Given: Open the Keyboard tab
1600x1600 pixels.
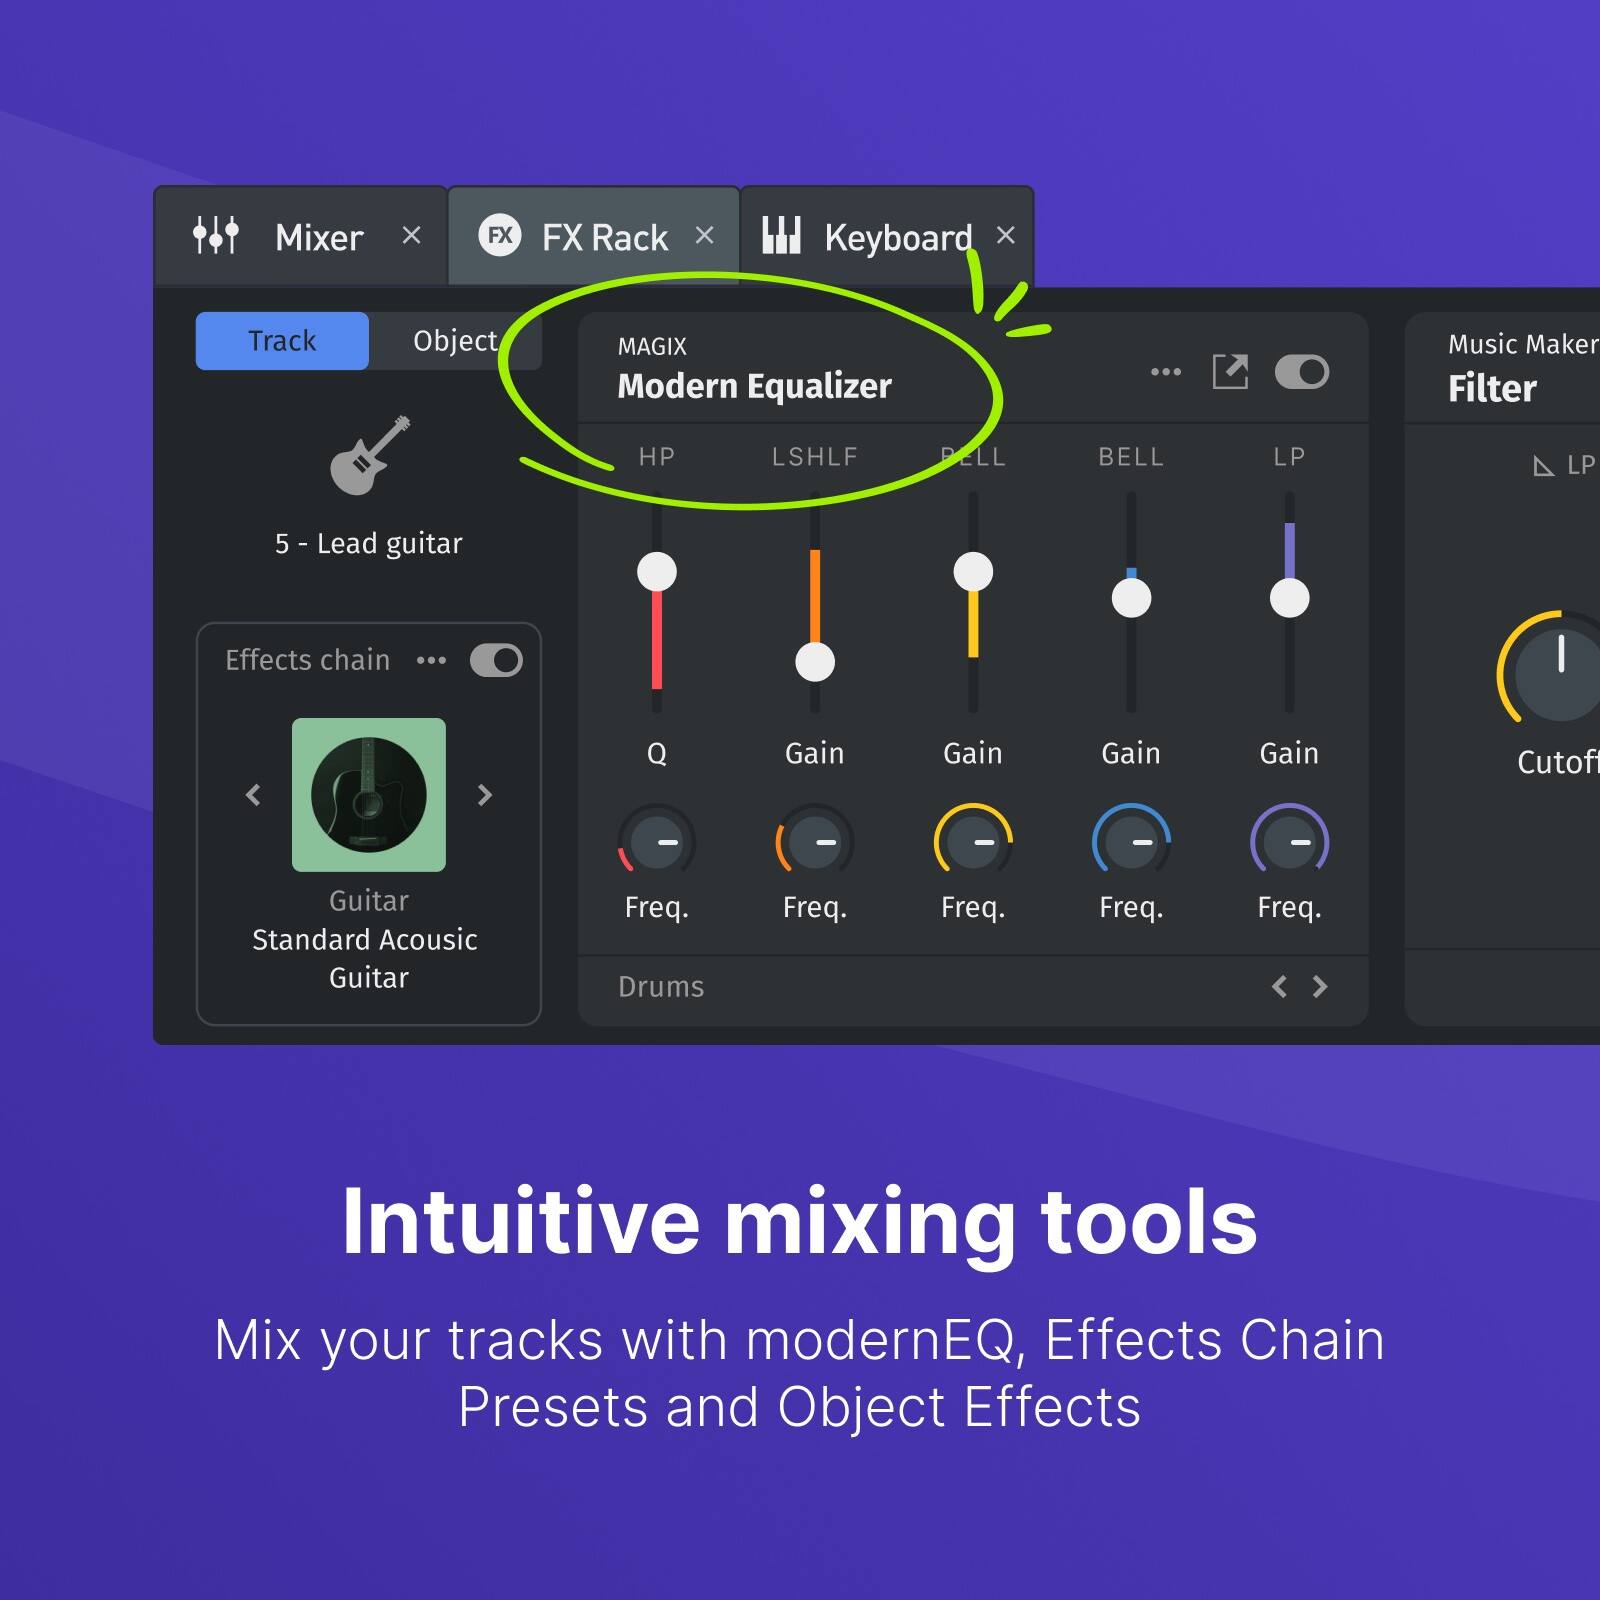Looking at the screenshot, I should tap(896, 236).
